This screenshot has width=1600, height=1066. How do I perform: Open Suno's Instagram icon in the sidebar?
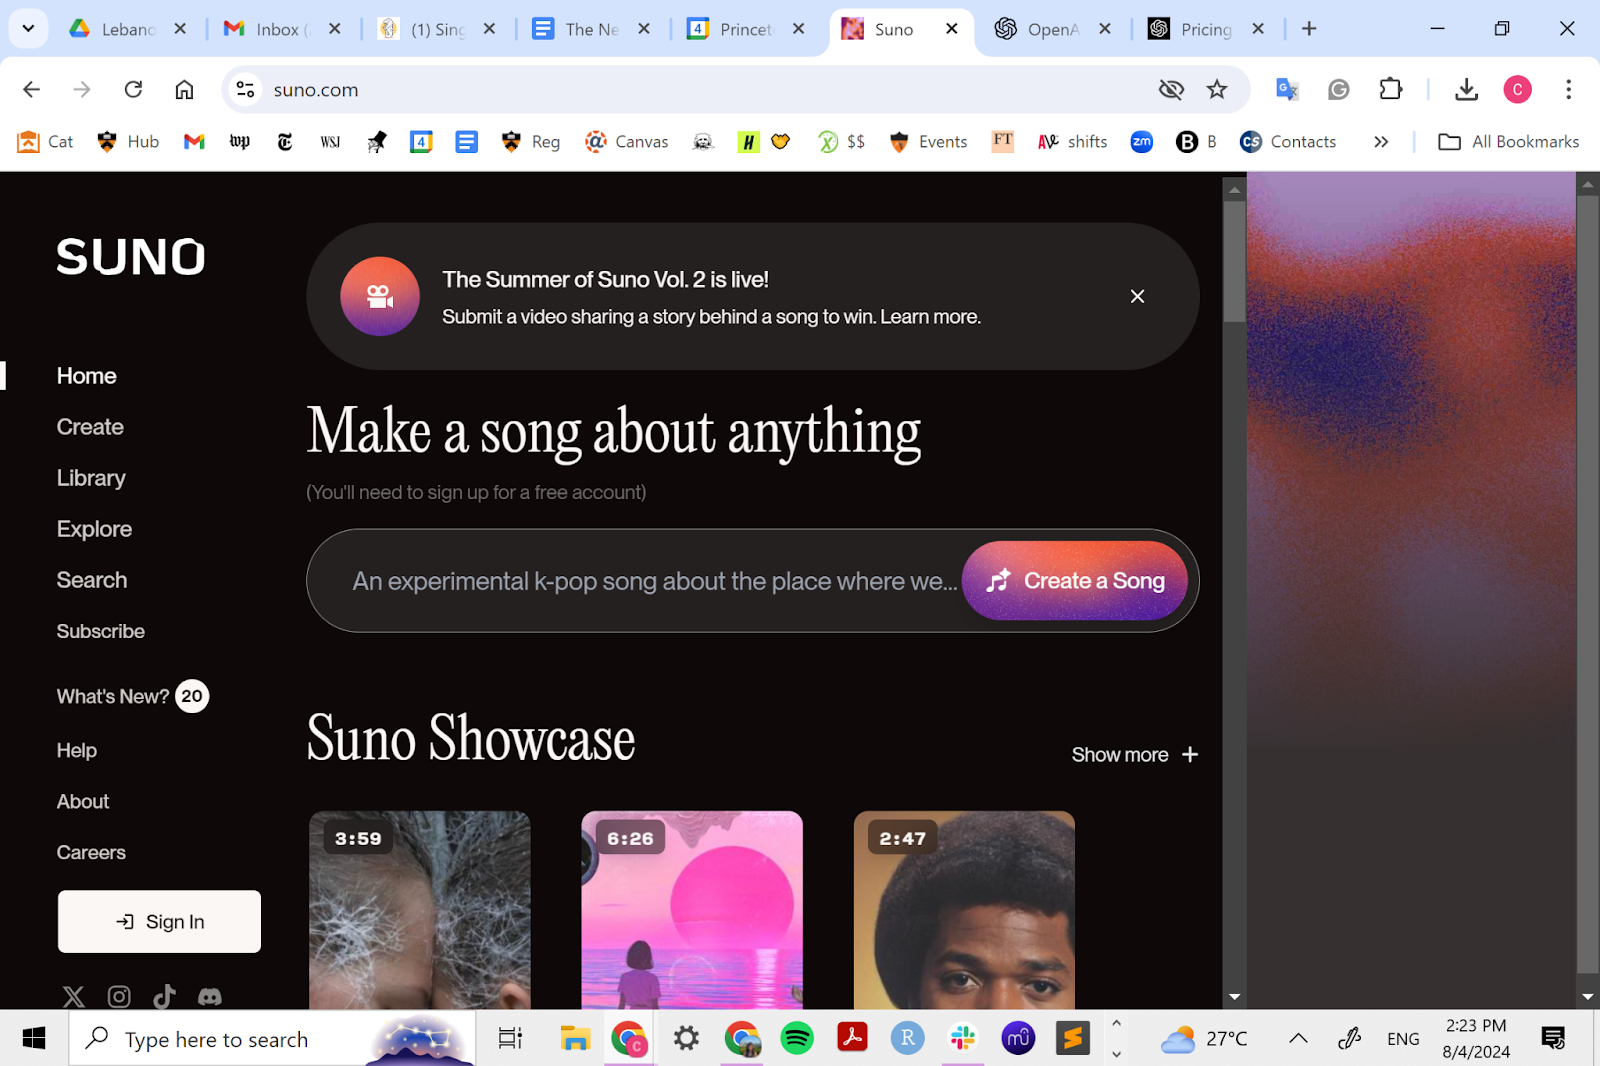click(x=119, y=996)
